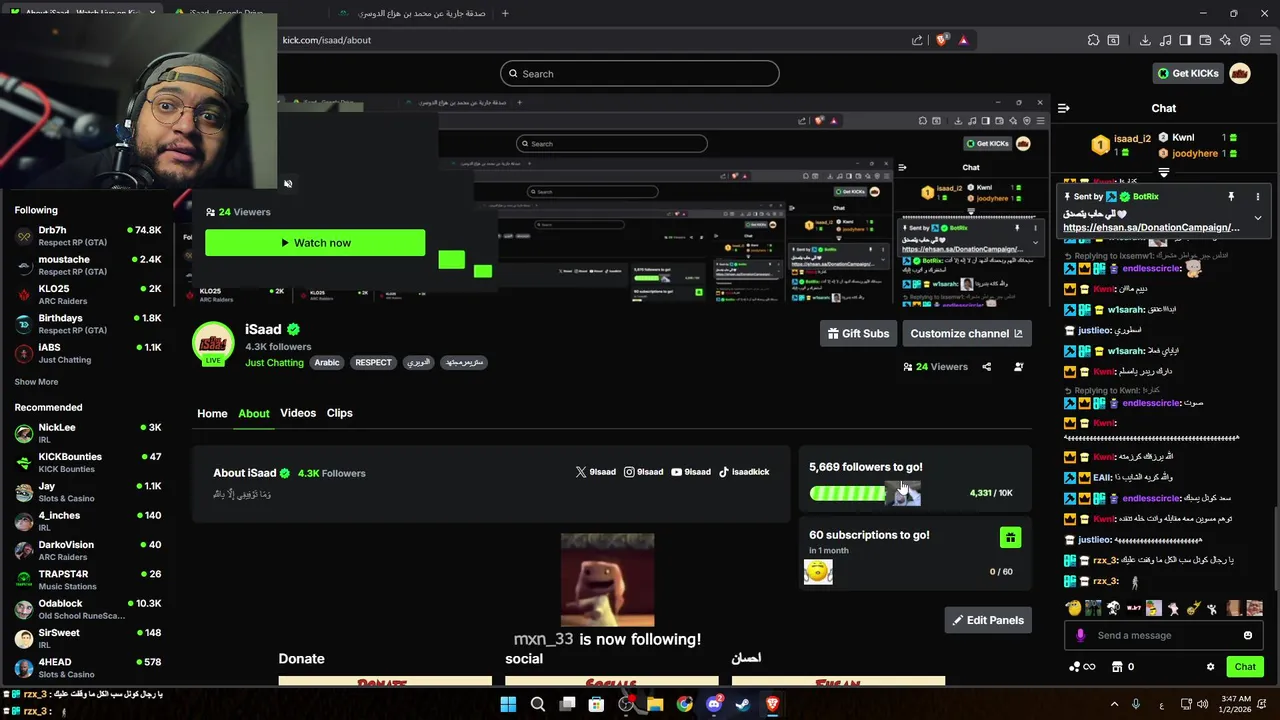Open Odablock recommended channel

click(88, 609)
